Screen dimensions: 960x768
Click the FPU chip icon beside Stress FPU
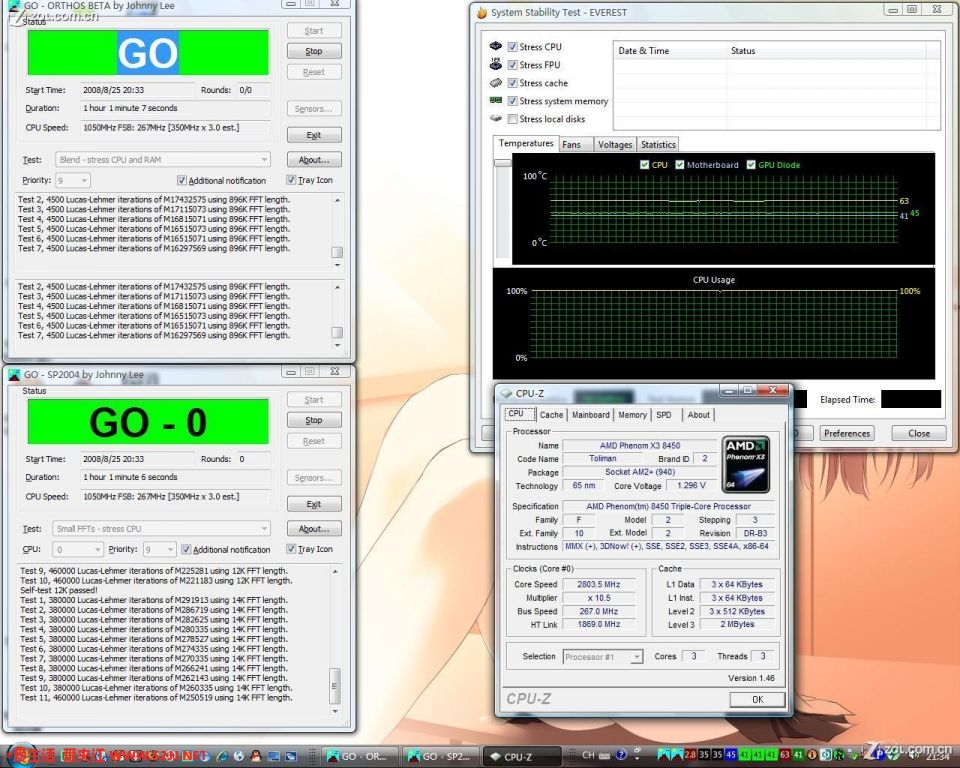click(x=496, y=64)
